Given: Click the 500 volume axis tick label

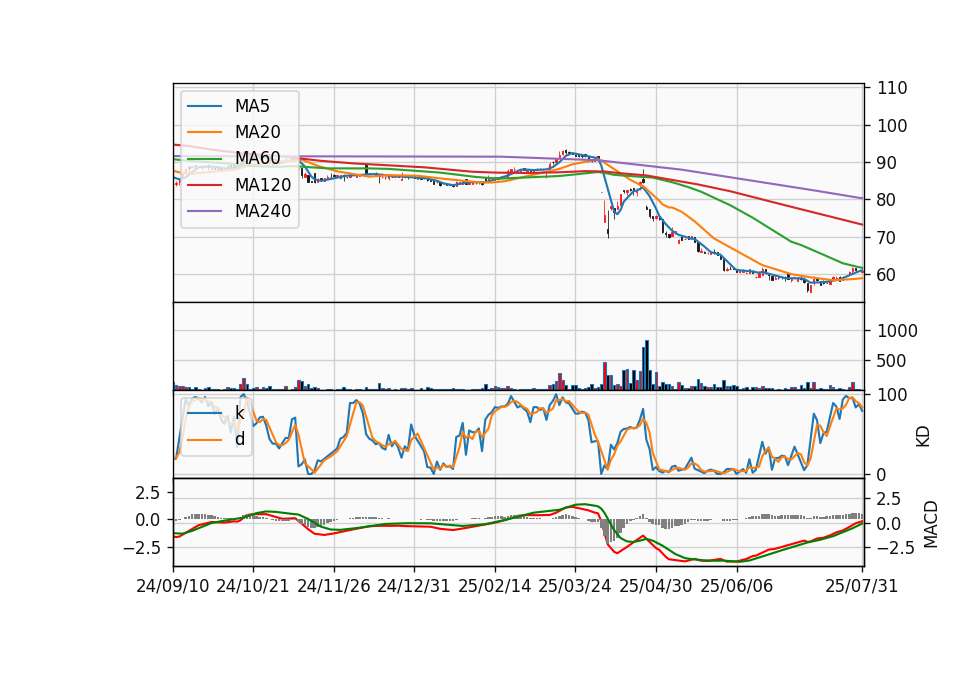Looking at the screenshot, I should 891,361.
